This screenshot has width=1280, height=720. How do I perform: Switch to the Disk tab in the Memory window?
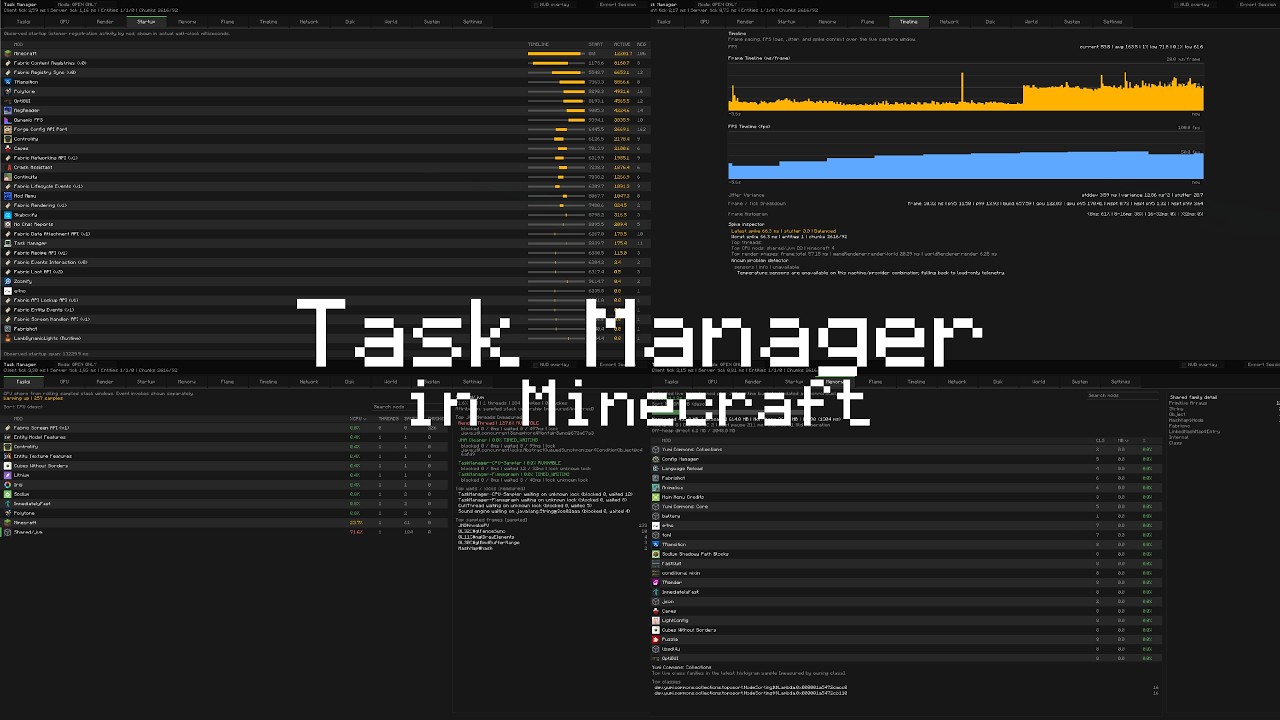997,382
